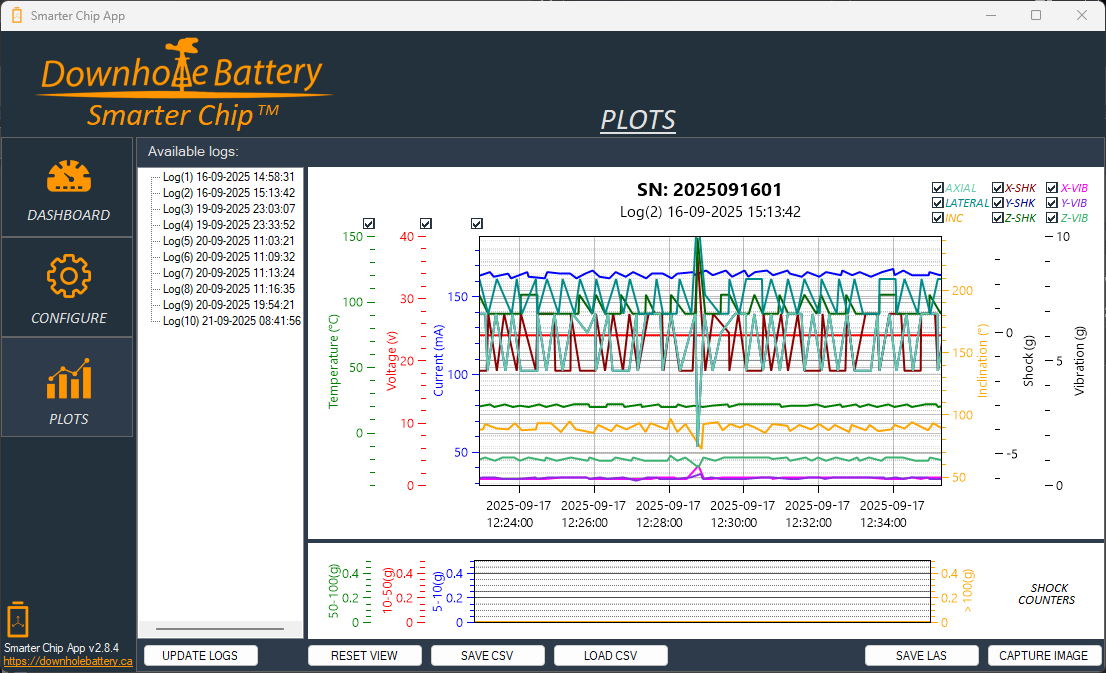Viewport: 1106px width, 673px height.
Task: Uncheck the AXIAL plot checkbox
Action: tap(938, 187)
